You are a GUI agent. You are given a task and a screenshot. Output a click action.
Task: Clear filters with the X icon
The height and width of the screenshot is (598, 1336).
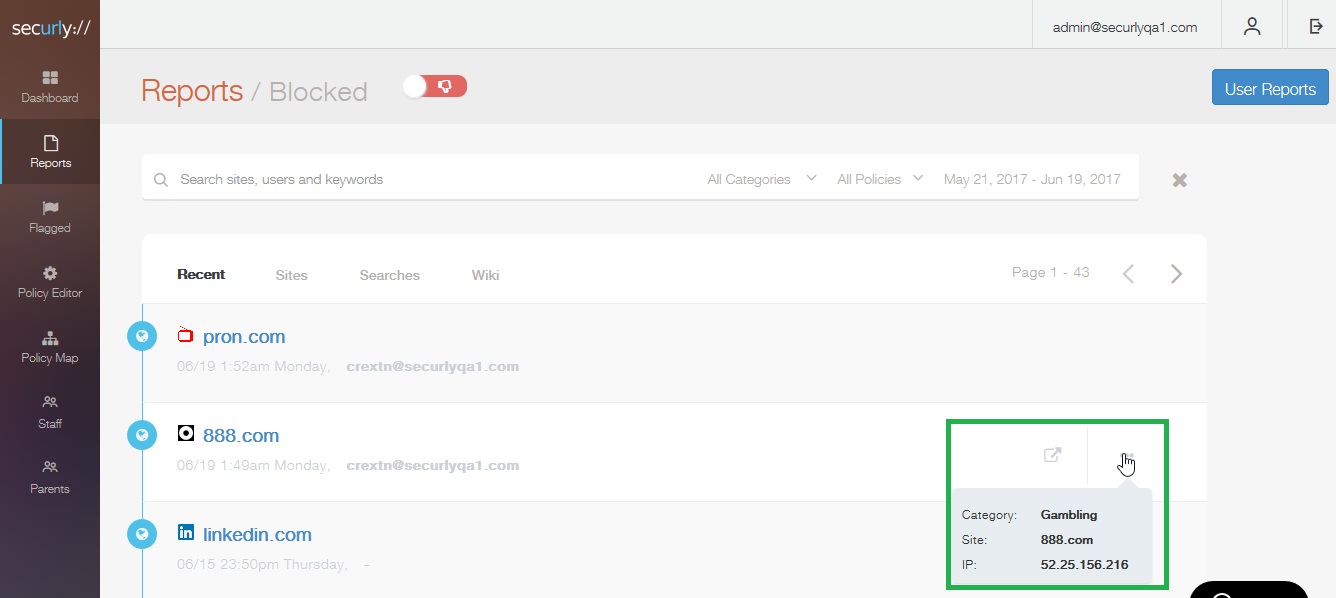pyautogui.click(x=1180, y=180)
